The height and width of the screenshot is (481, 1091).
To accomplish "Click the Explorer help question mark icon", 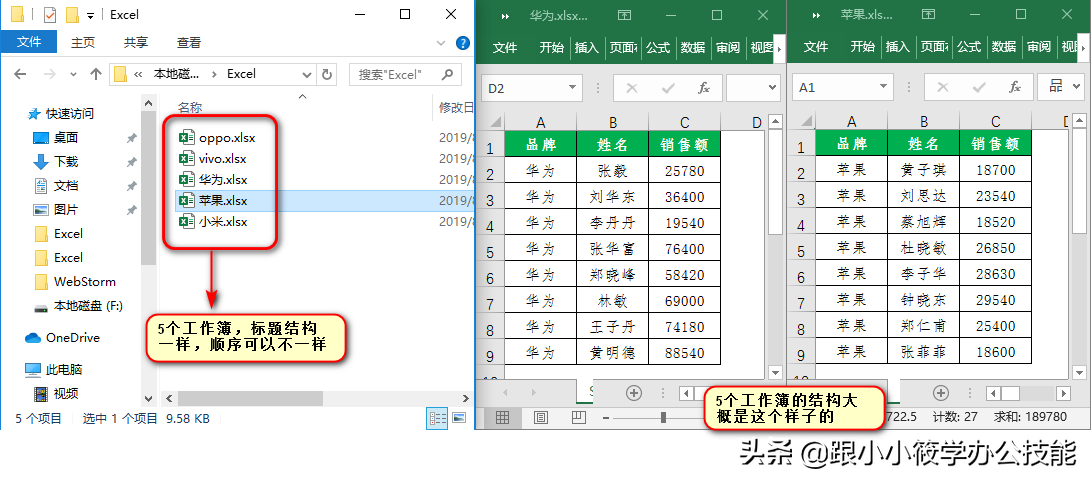I will point(463,43).
